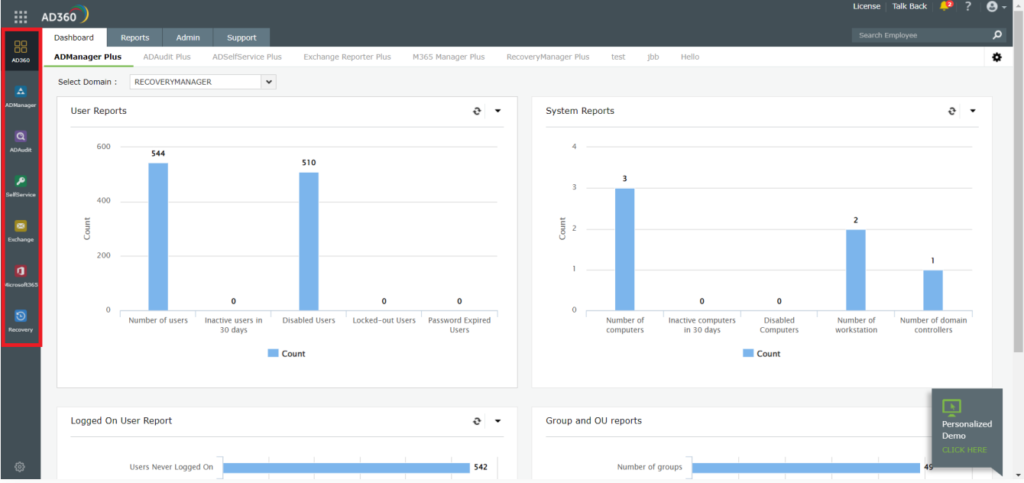This screenshot has width=1024, height=483.
Task: Click the 'Inactive users in 30 days' label
Action: pos(233,325)
